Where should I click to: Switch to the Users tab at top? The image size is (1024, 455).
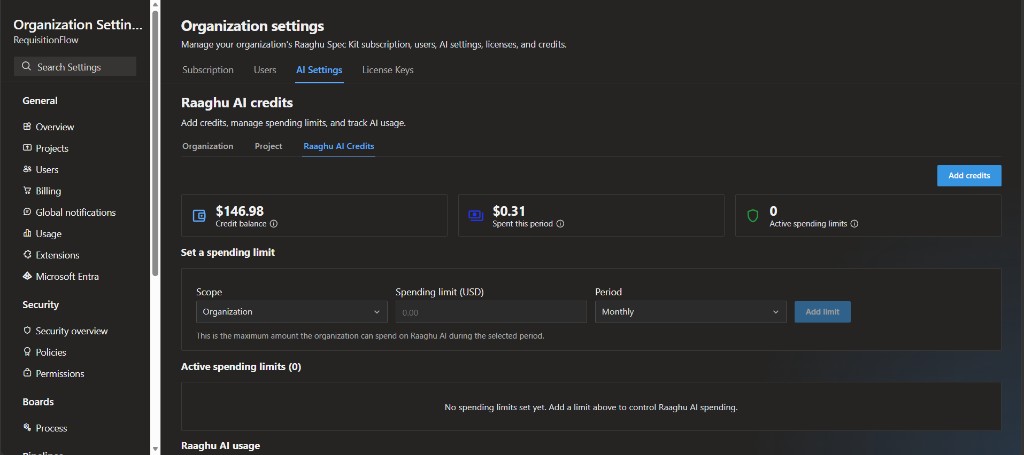tap(264, 70)
